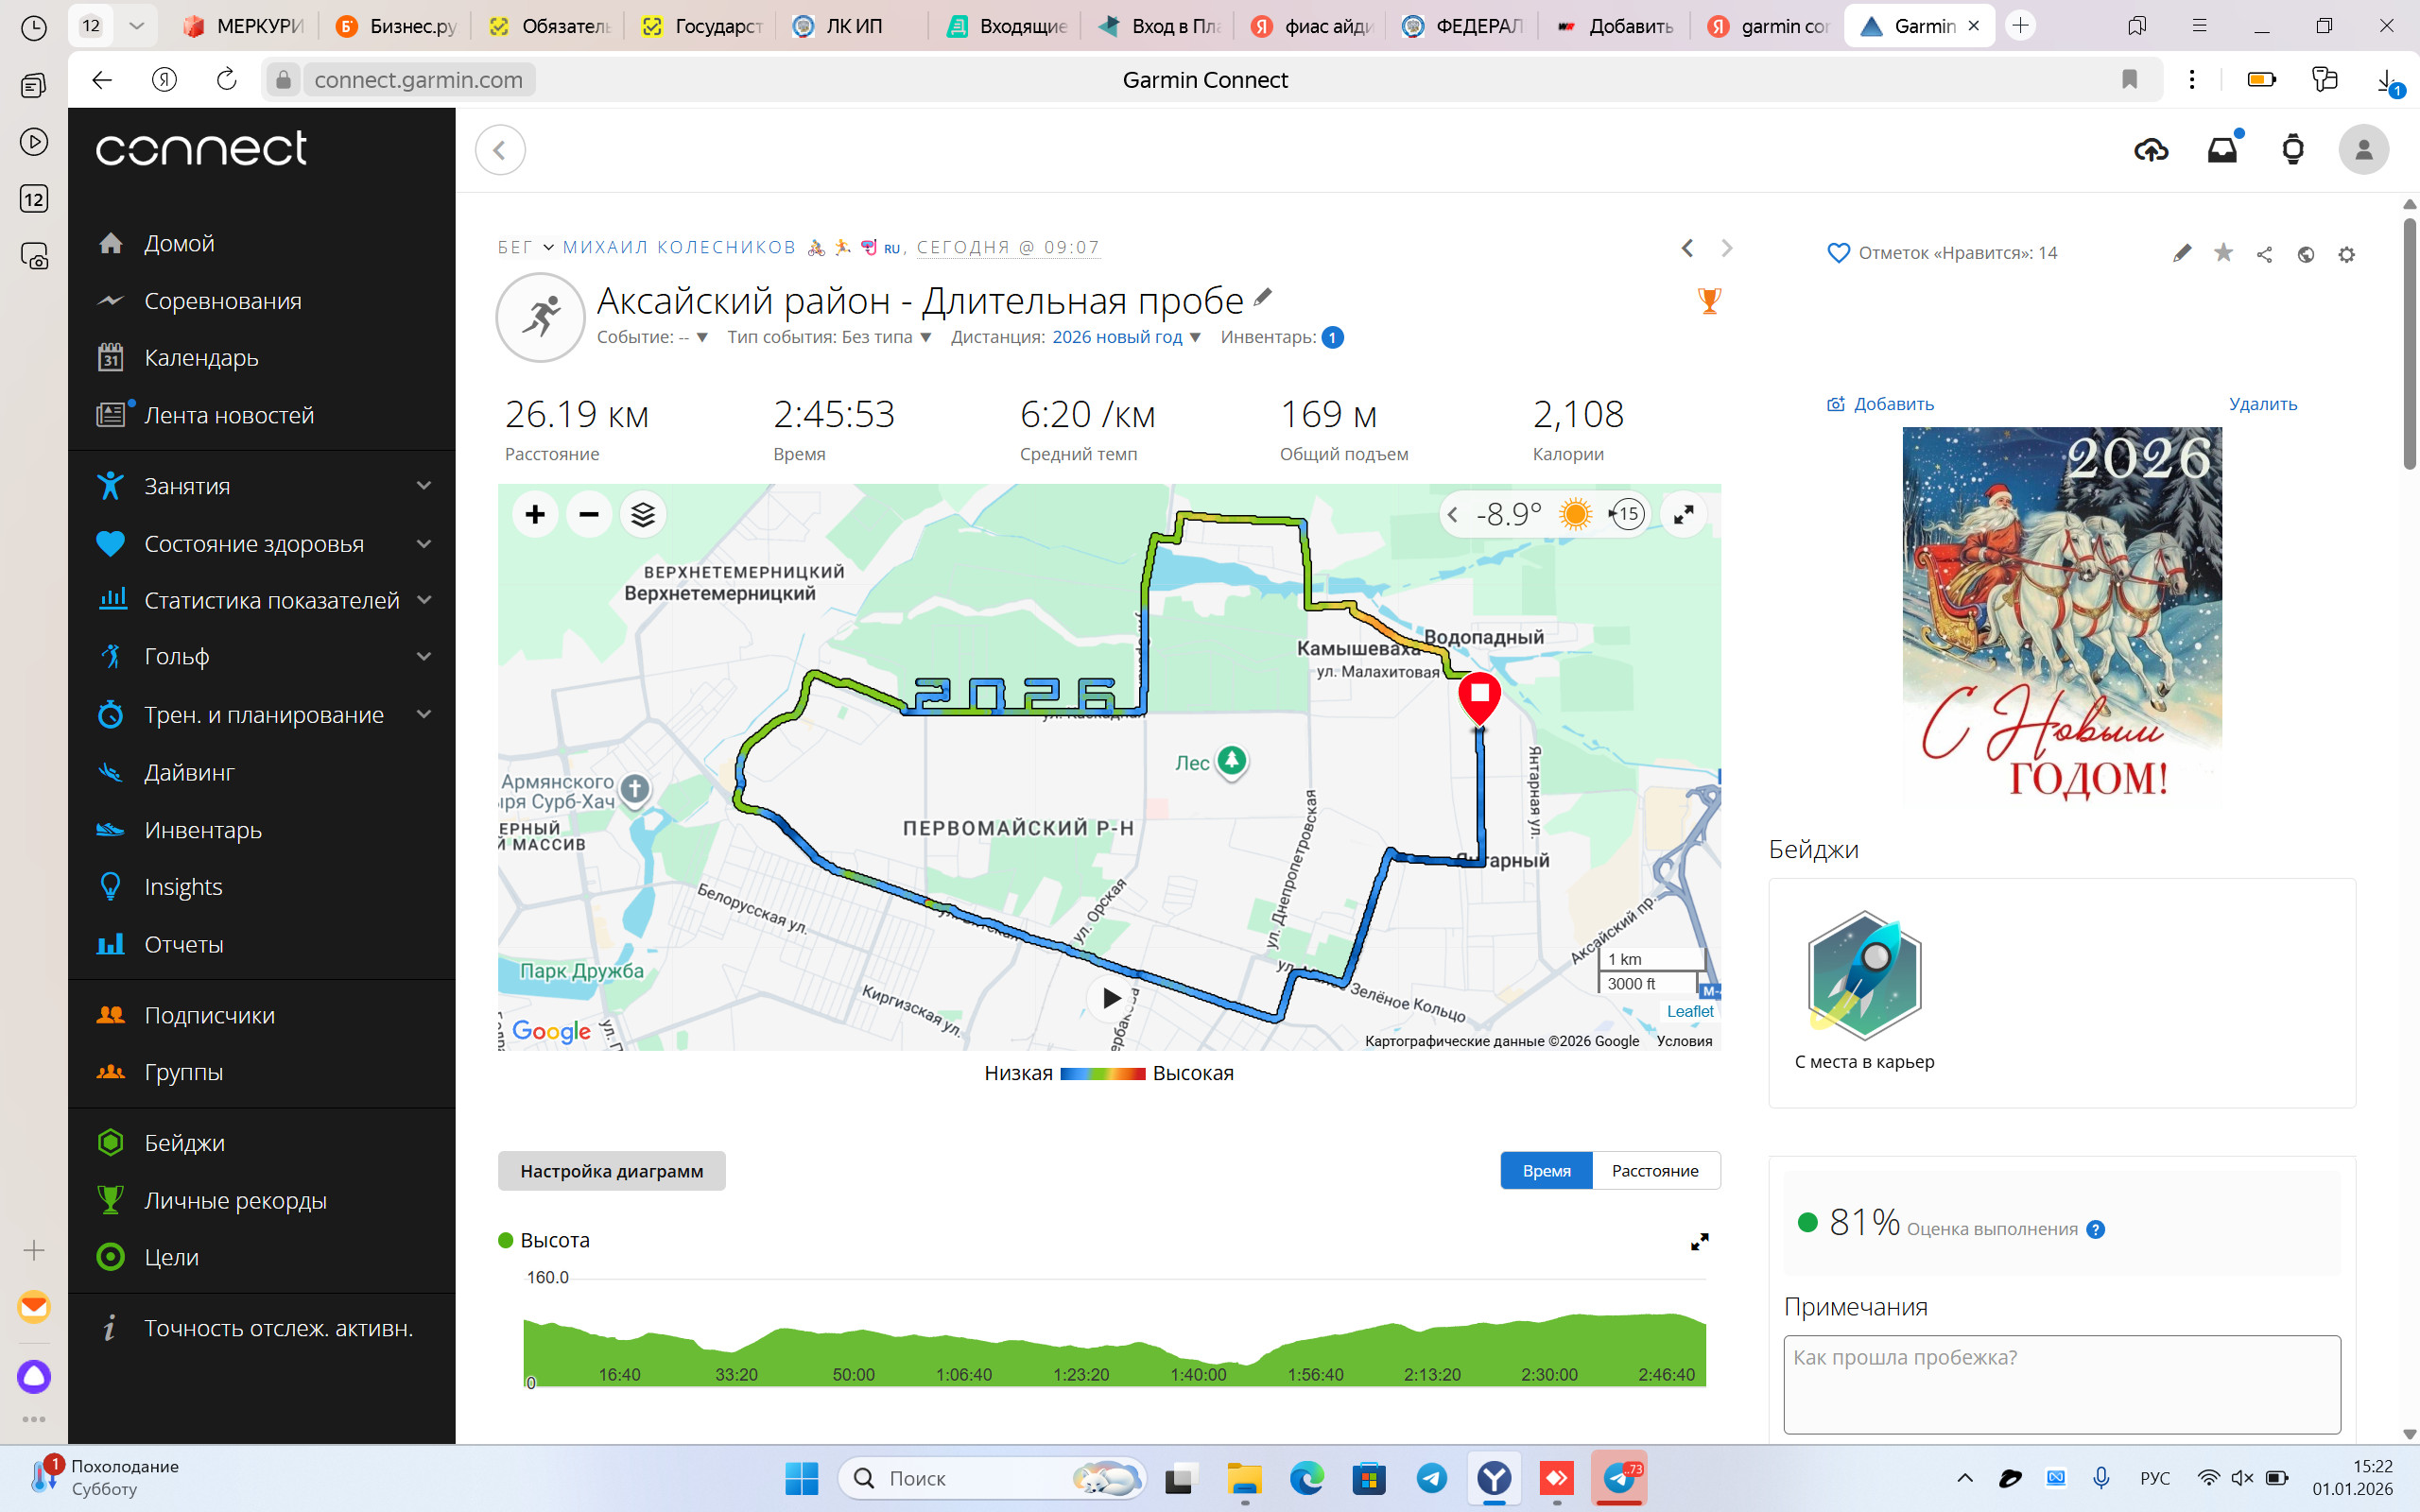
Task: Click Добавить photo link
Action: 1881,404
